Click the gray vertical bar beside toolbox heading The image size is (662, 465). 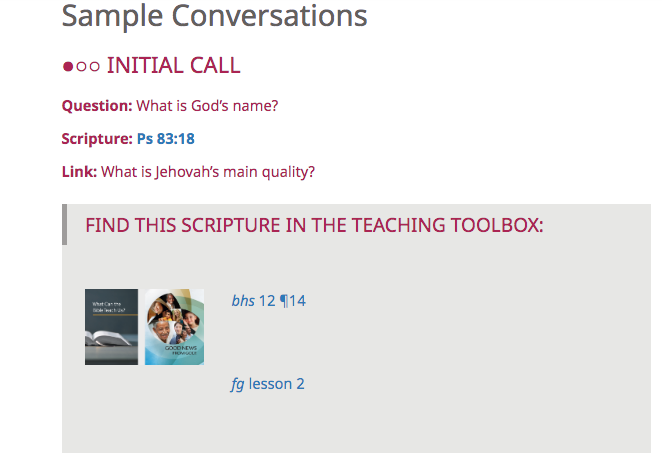65,224
